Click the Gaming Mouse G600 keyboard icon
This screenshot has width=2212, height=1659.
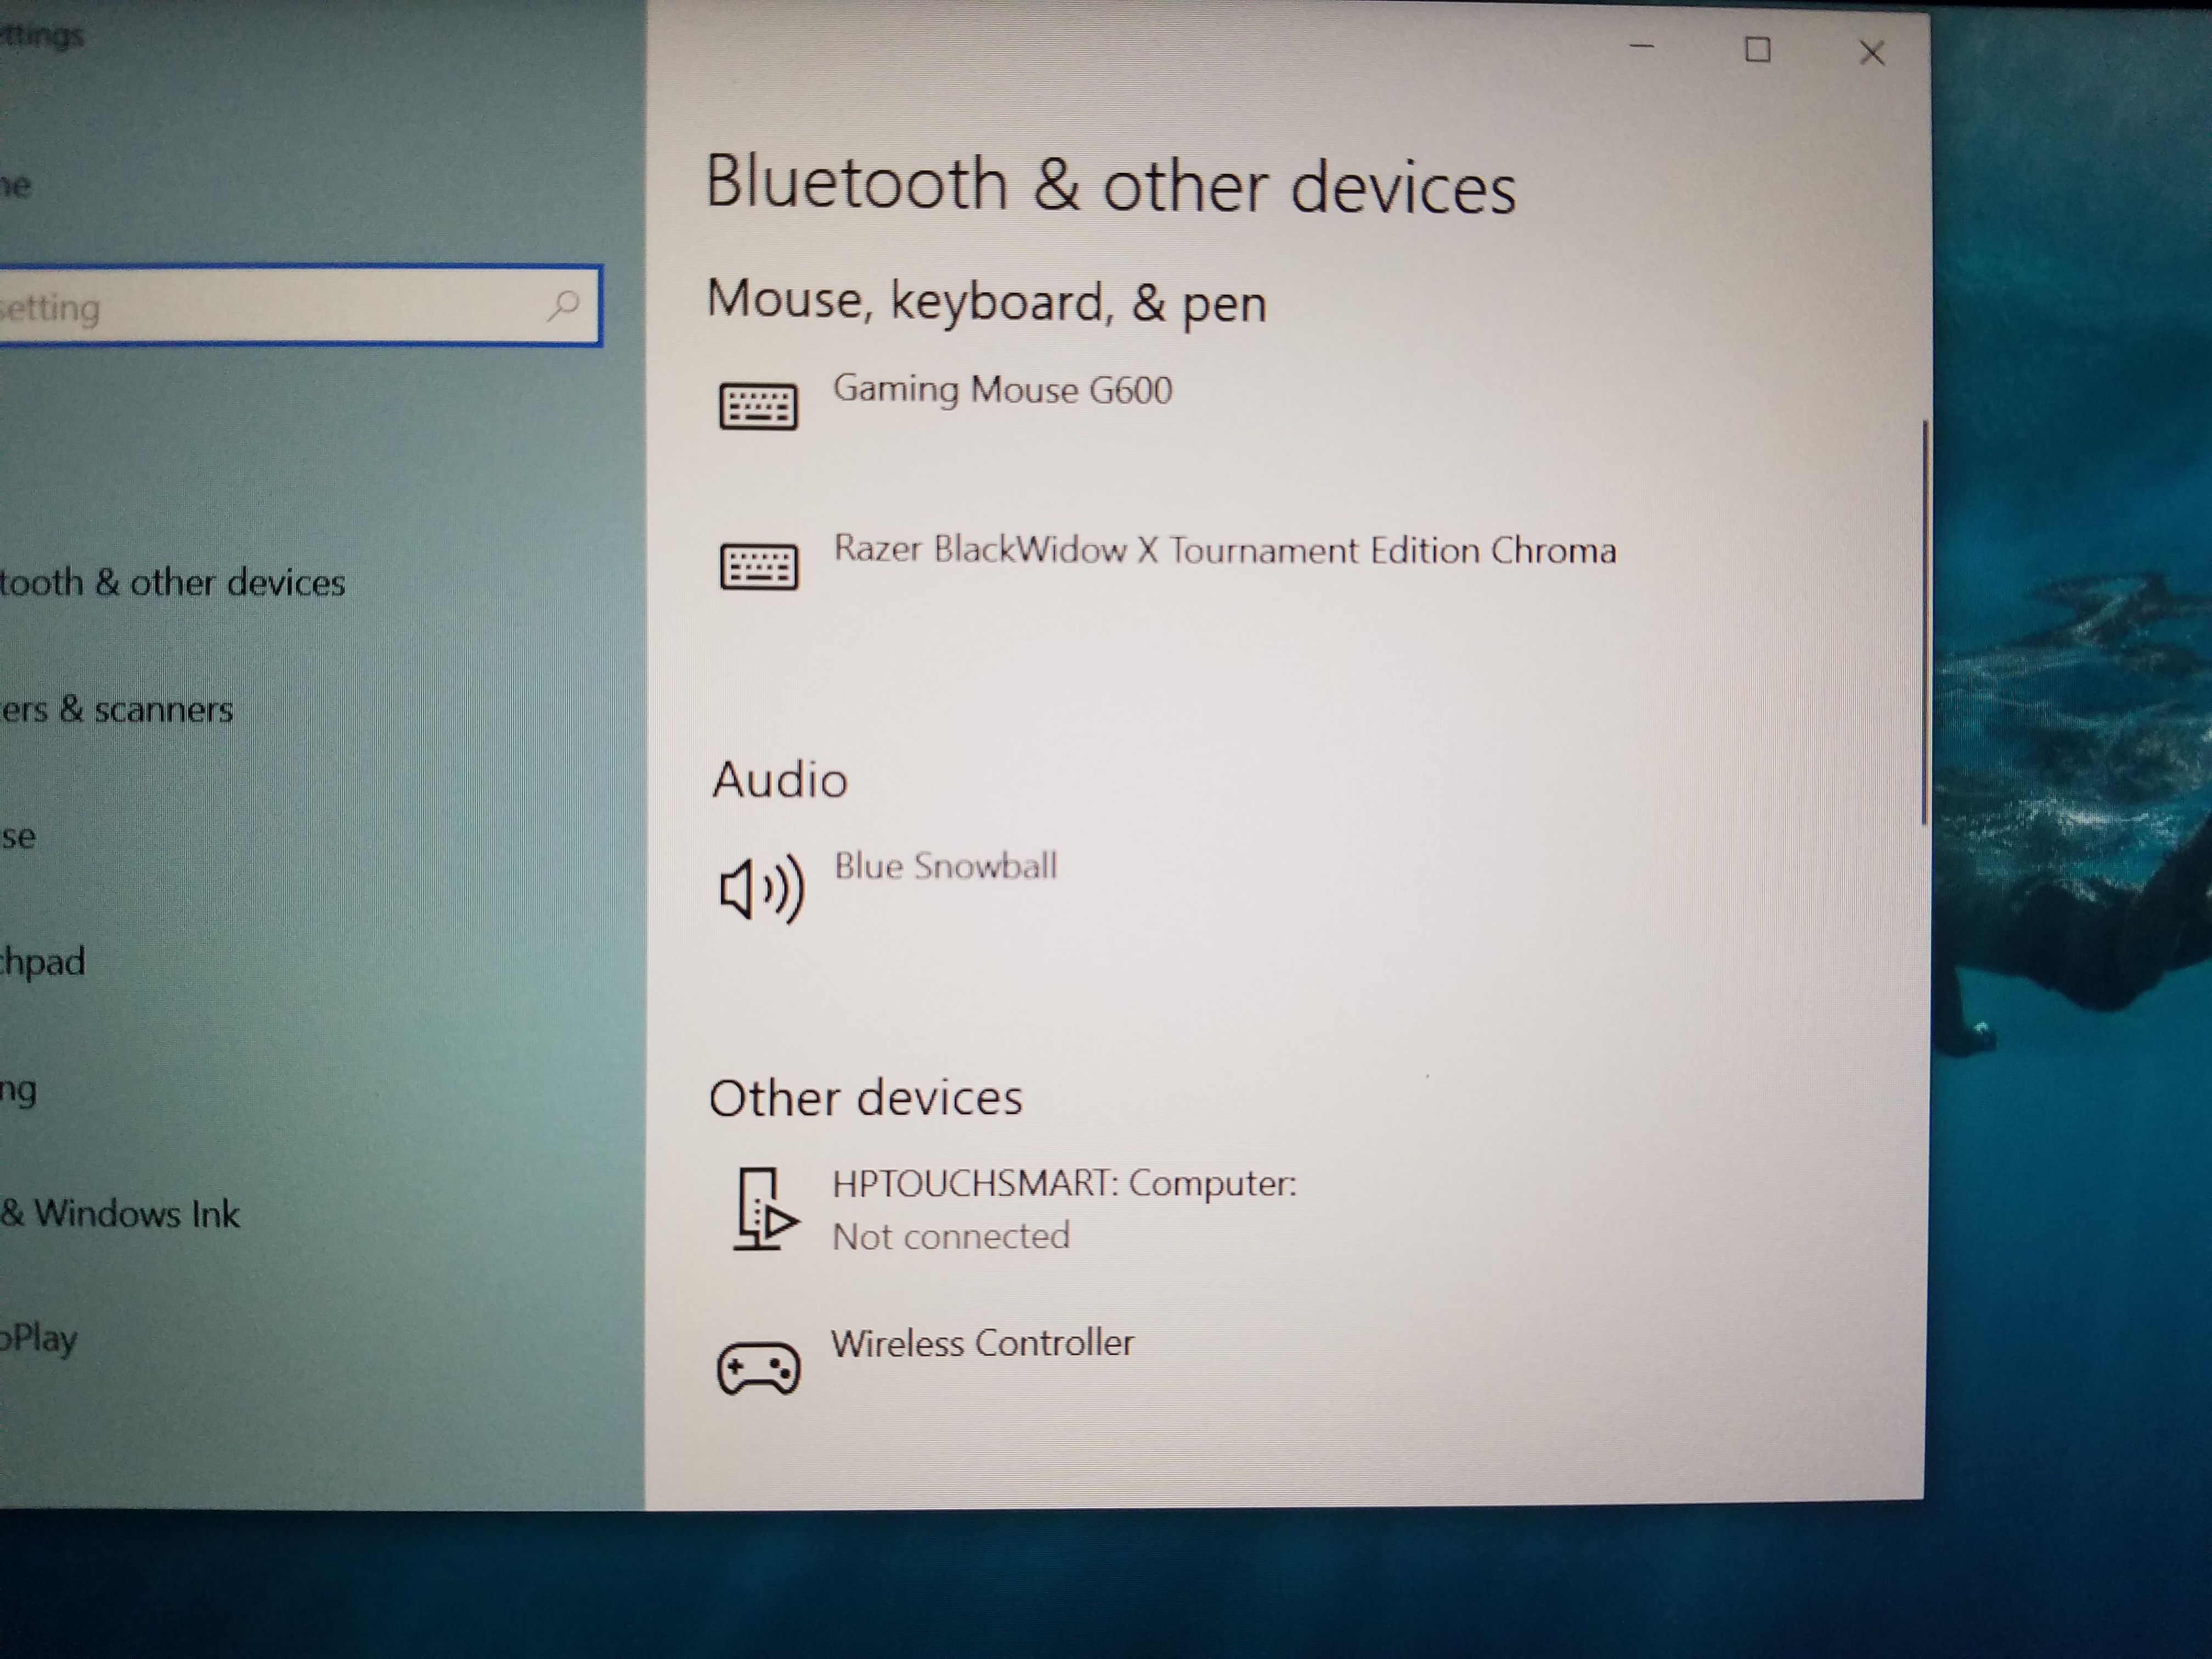(758, 407)
